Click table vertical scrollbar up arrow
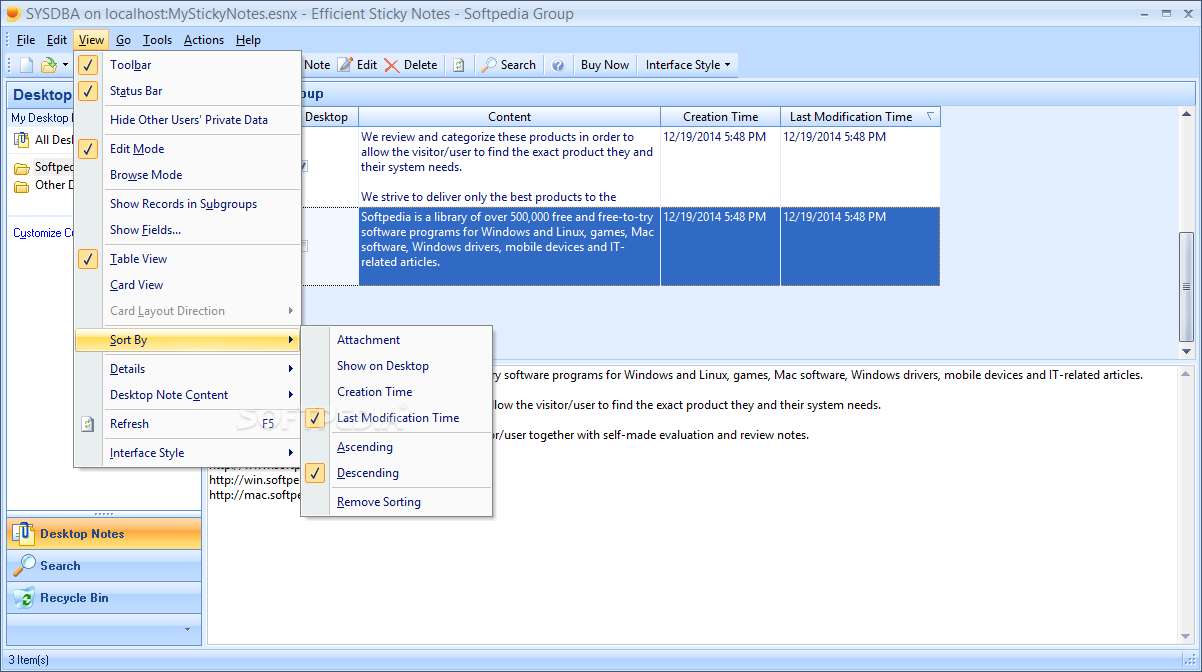Viewport: 1202px width, 672px height. pyautogui.click(x=1187, y=115)
